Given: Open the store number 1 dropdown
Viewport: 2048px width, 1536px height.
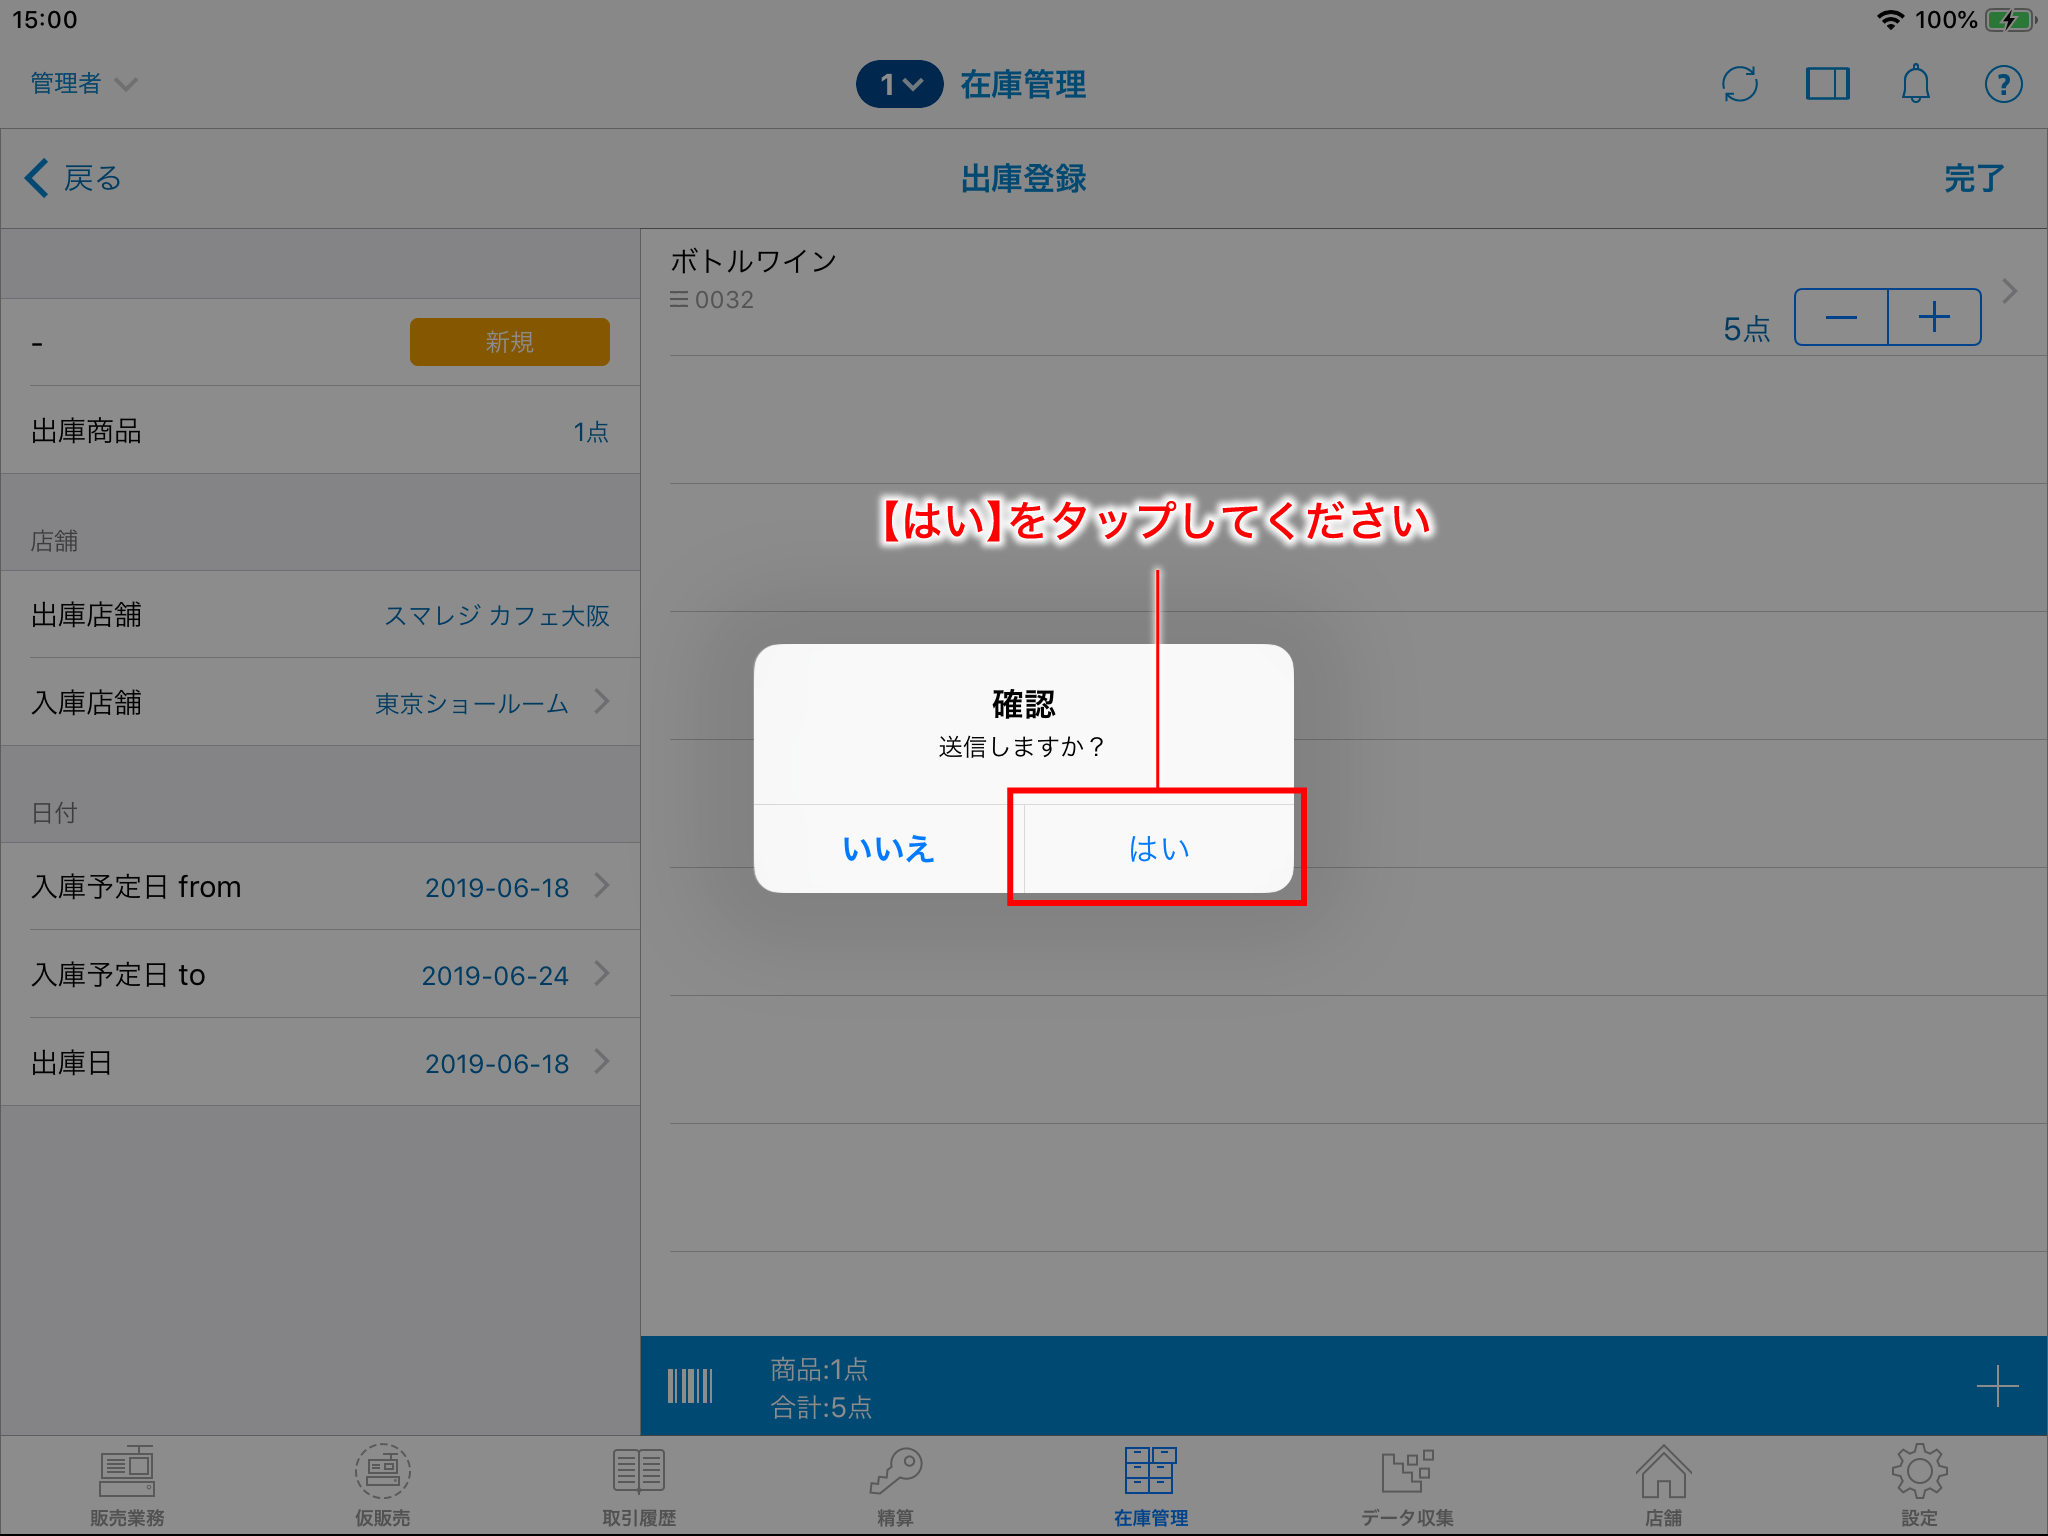Looking at the screenshot, I should (899, 84).
